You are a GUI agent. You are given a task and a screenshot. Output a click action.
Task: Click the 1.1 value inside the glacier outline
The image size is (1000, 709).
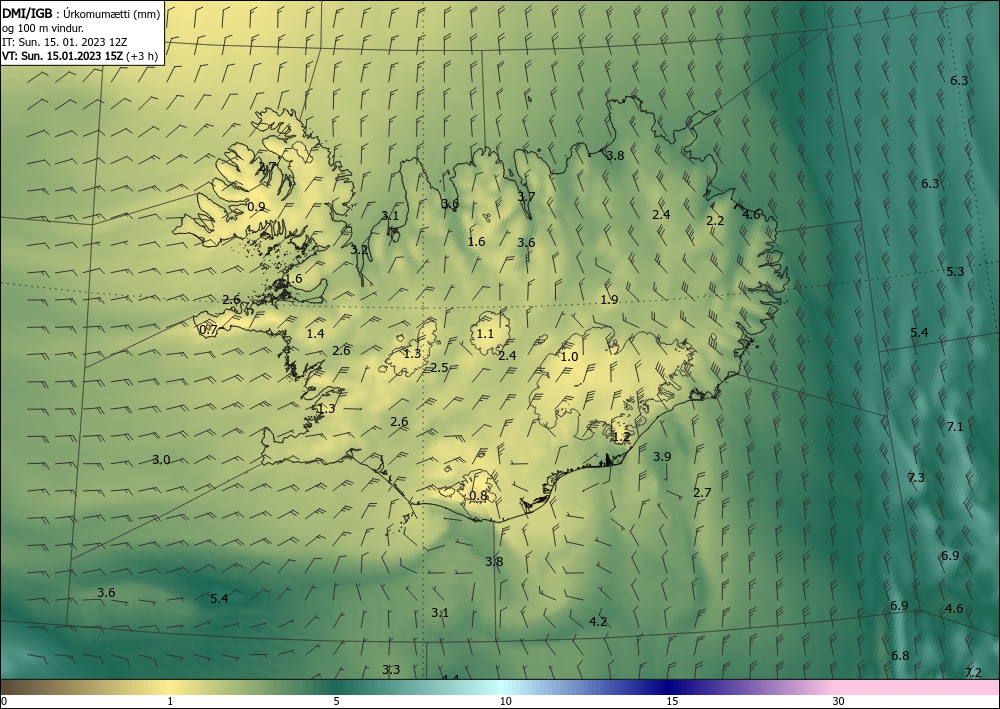click(x=485, y=333)
